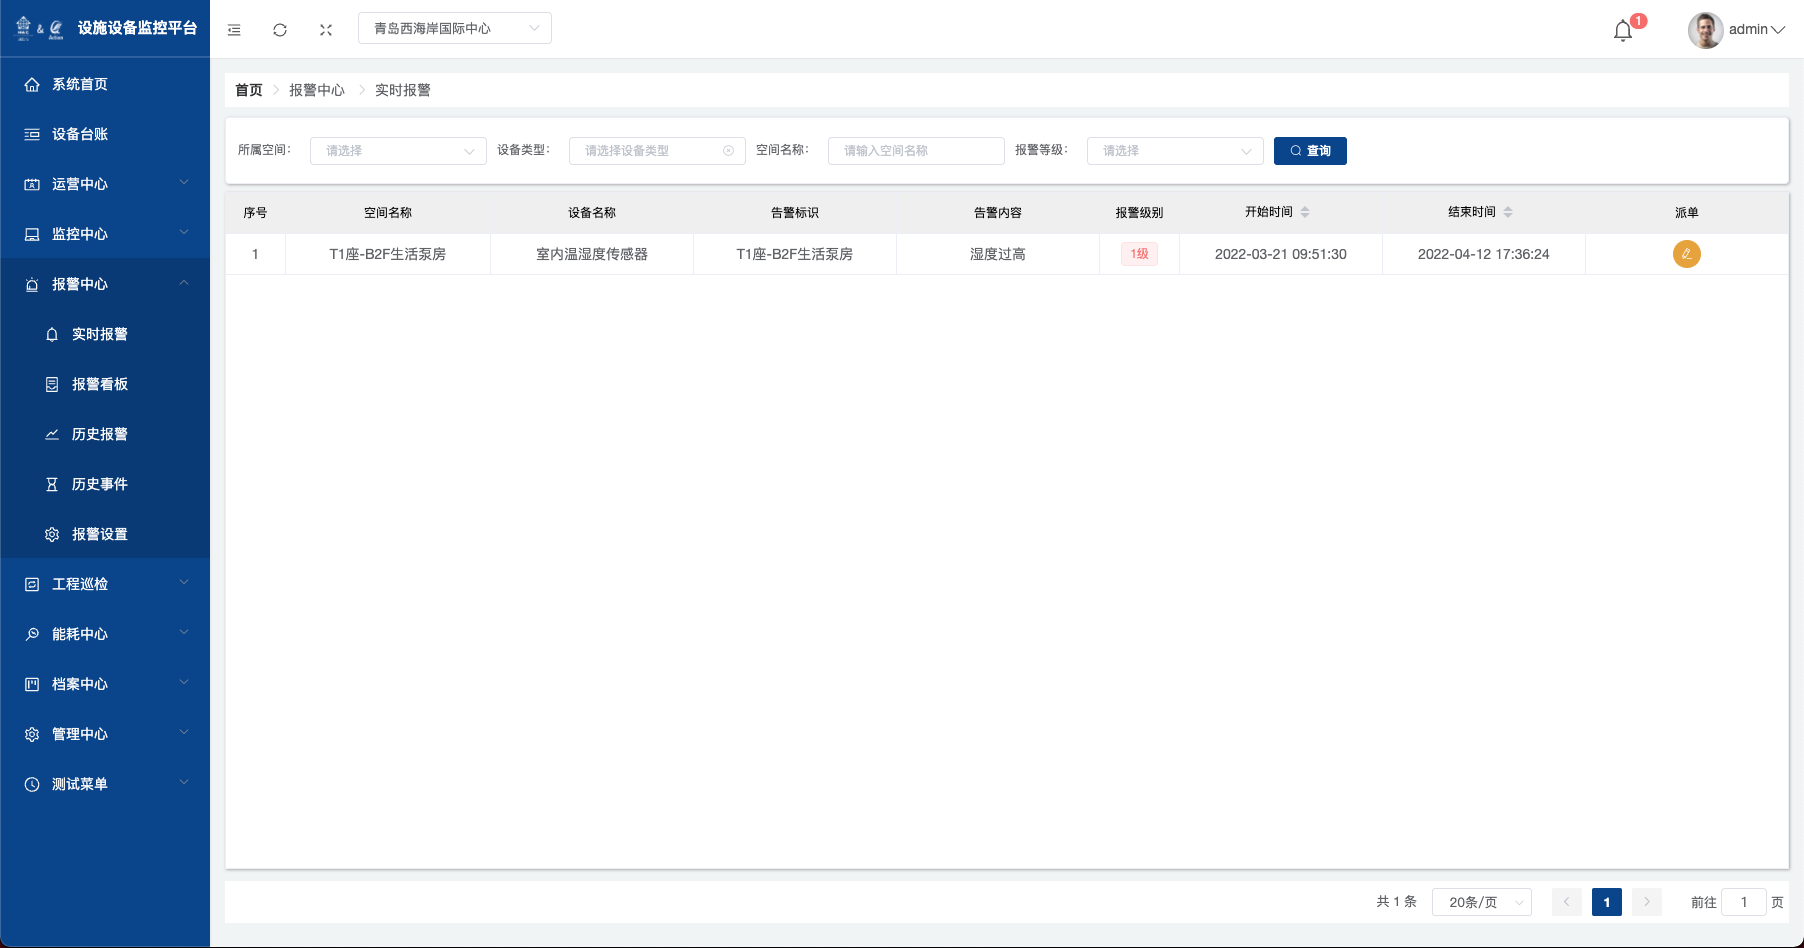Click the 查询 search button
1804x948 pixels.
pyautogui.click(x=1310, y=151)
